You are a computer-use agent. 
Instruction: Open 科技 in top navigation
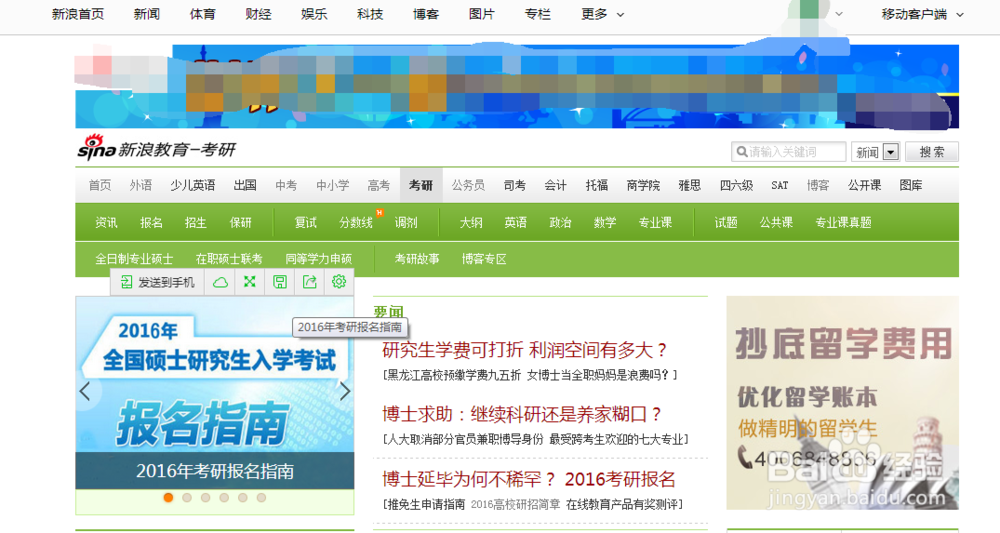370,14
